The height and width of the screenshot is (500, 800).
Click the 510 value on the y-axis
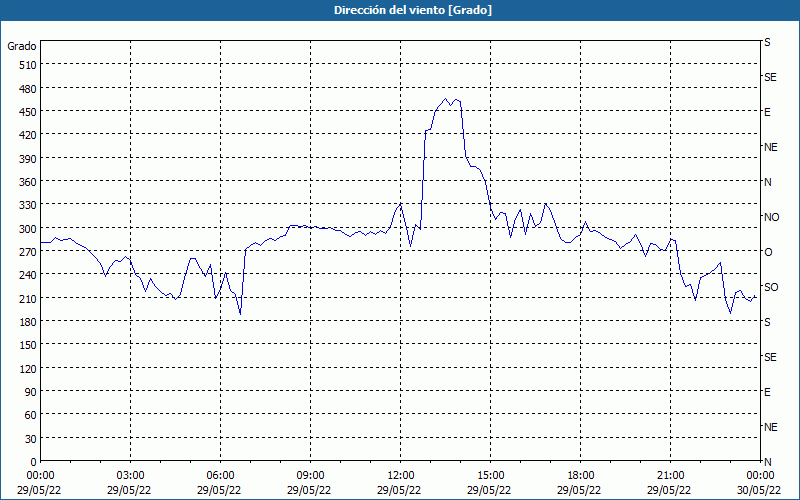pyautogui.click(x=28, y=65)
